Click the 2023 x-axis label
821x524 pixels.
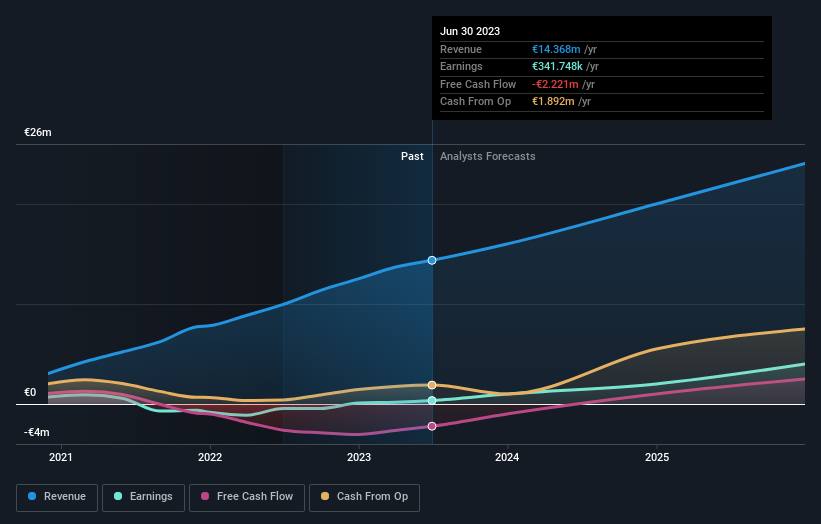tap(359, 457)
